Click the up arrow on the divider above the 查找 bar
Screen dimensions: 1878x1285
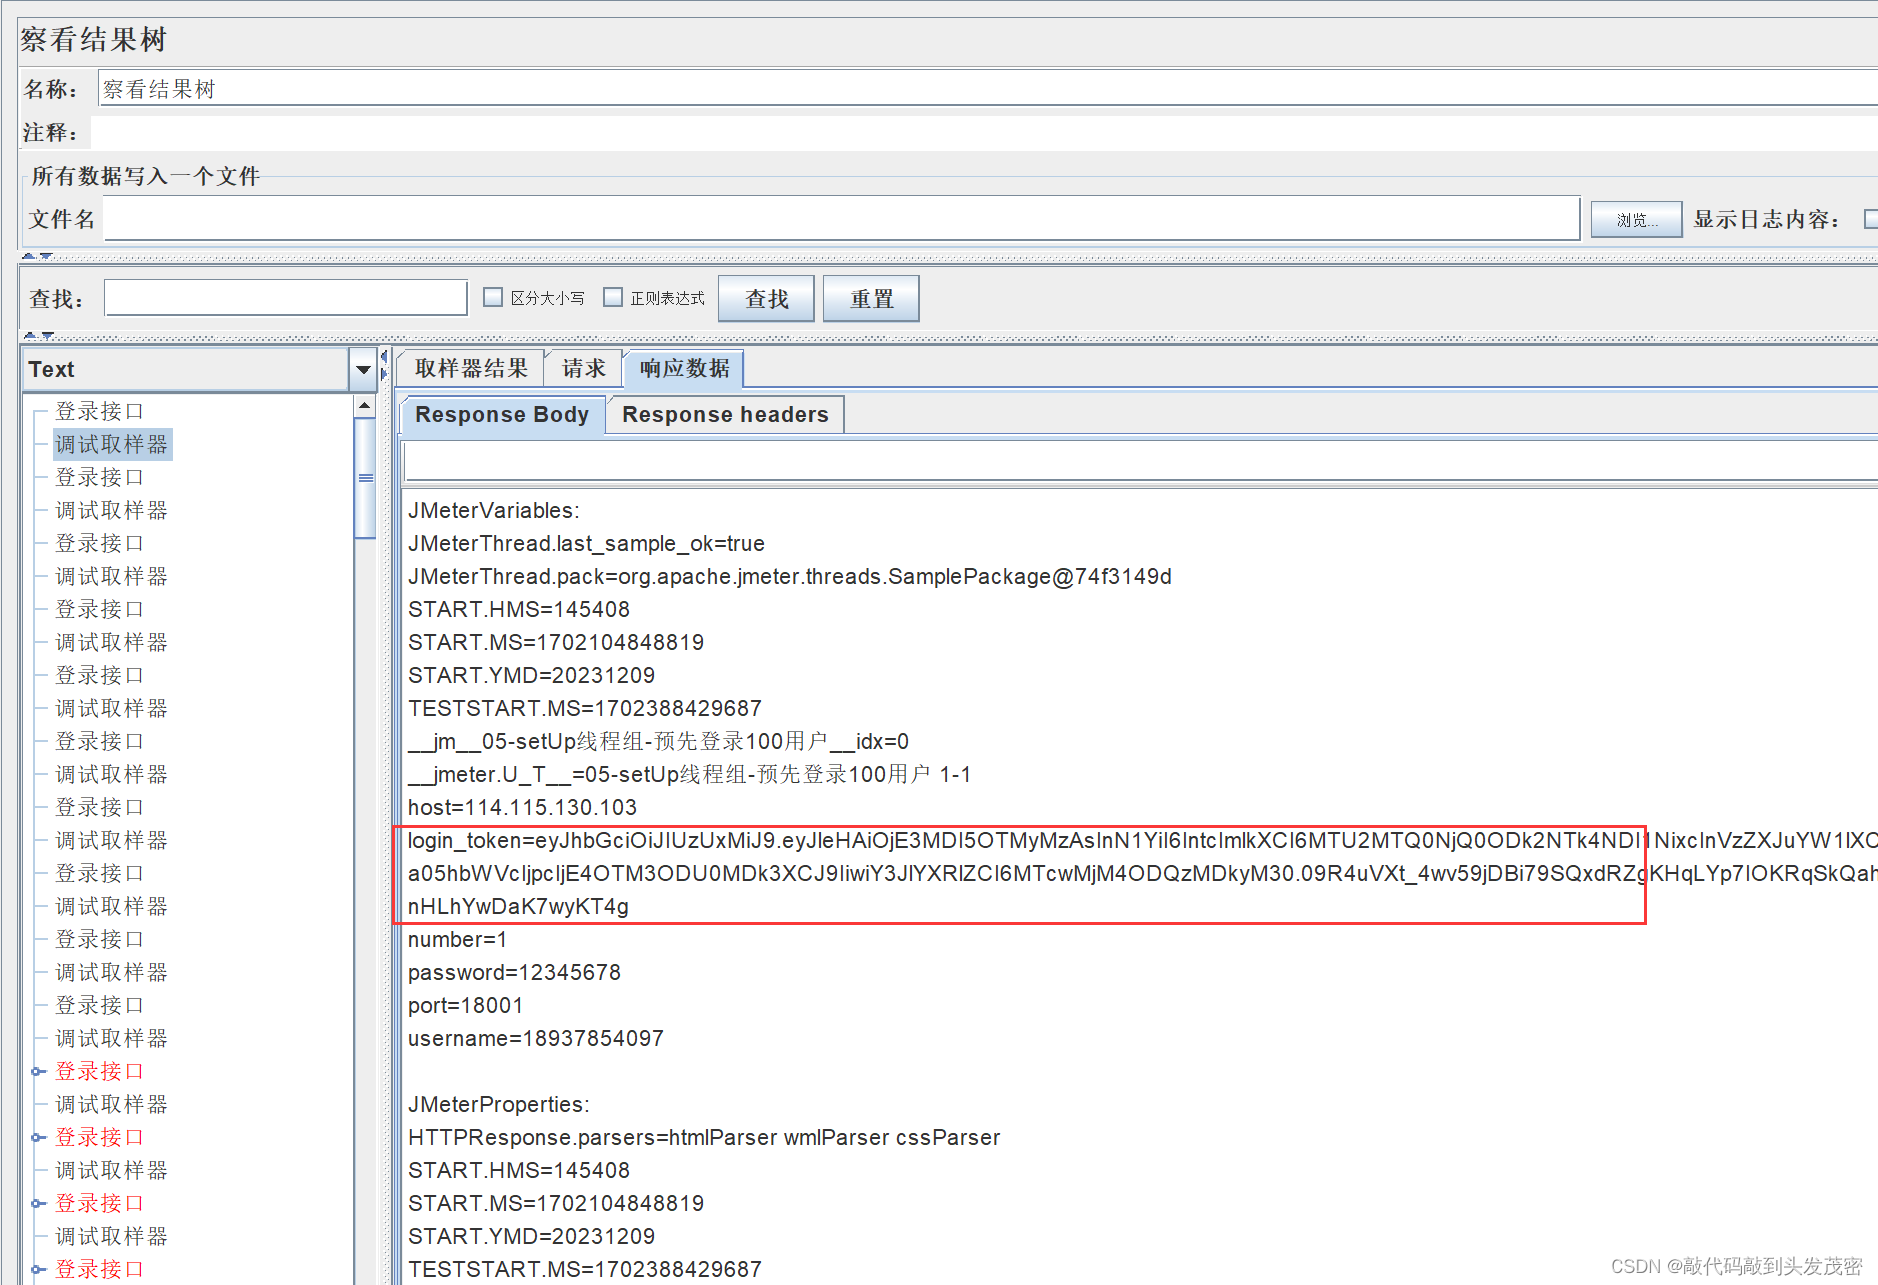pyautogui.click(x=29, y=257)
